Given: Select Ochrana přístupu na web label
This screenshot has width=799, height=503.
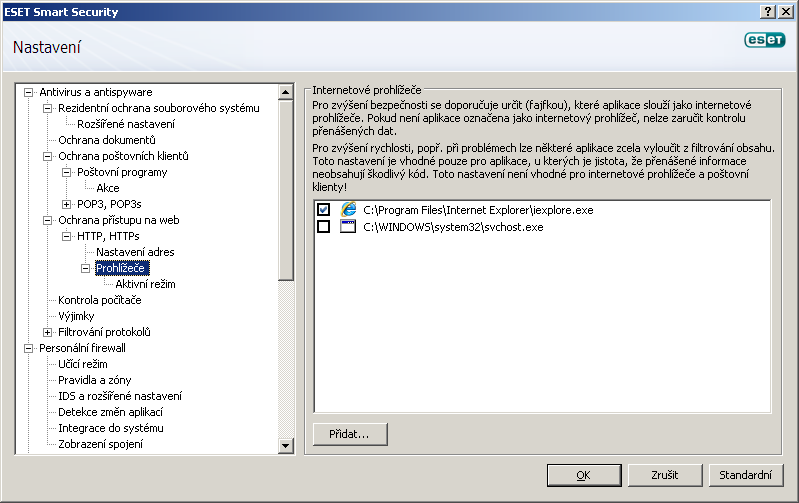Looking at the screenshot, I should click(x=119, y=220).
